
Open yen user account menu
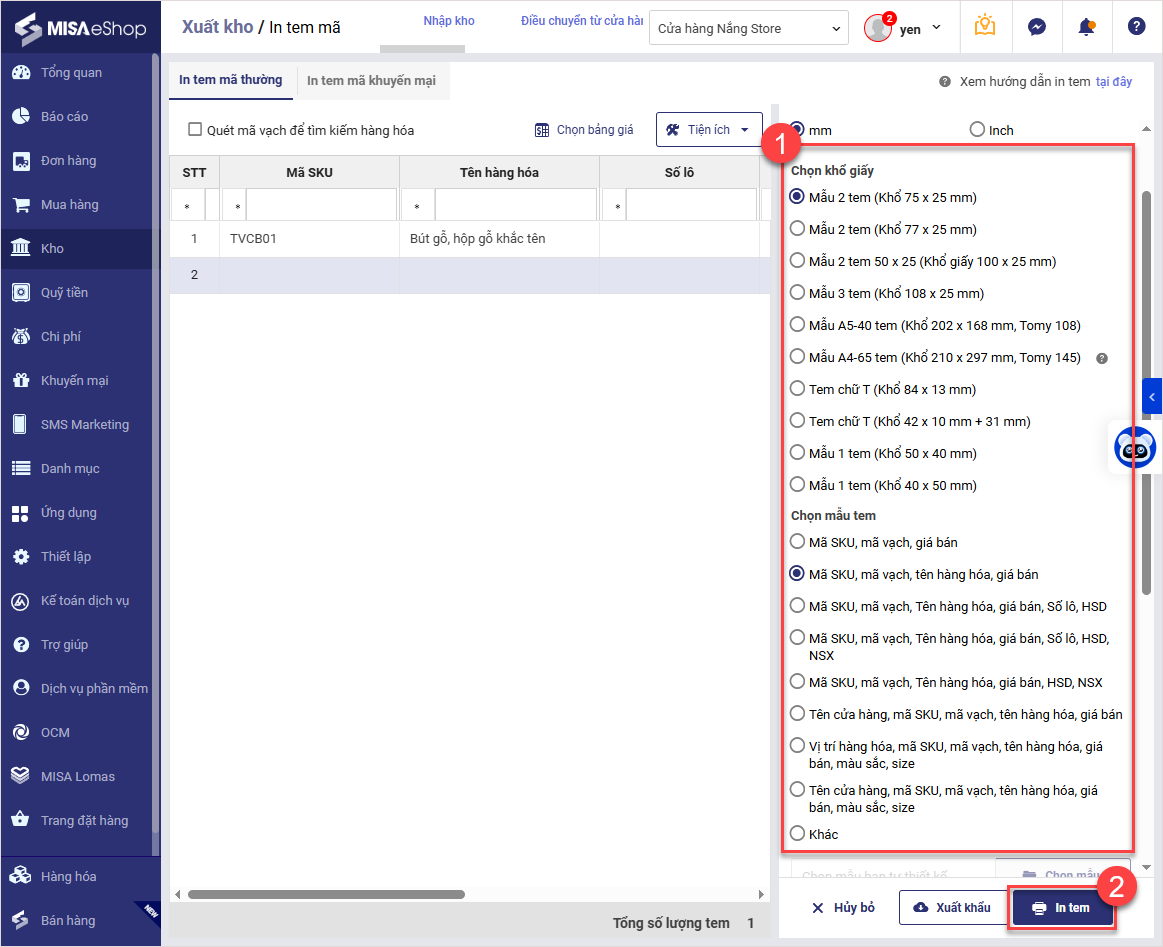pyautogui.click(x=904, y=28)
